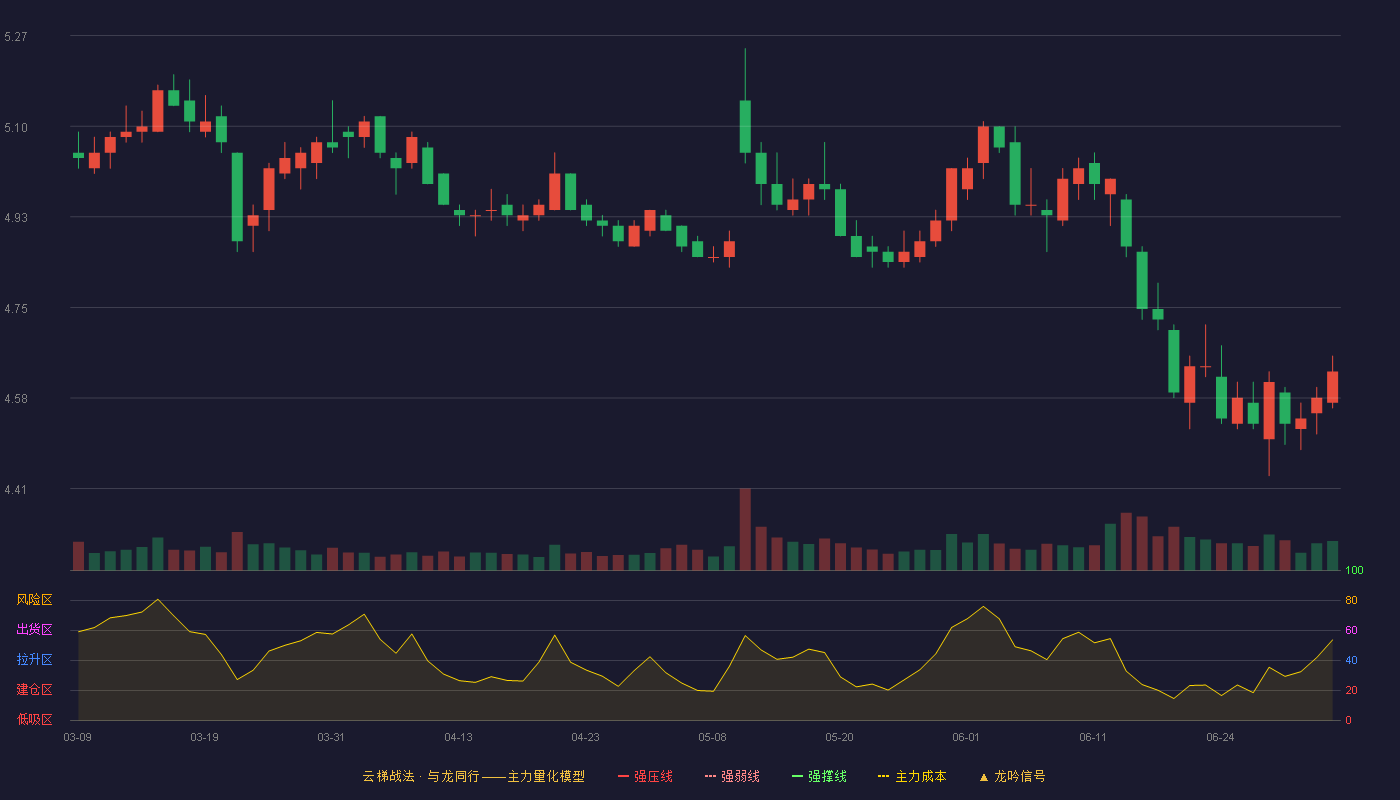The height and width of the screenshot is (800, 1400).
Task: Select the 04-13 date label
Action: (459, 737)
